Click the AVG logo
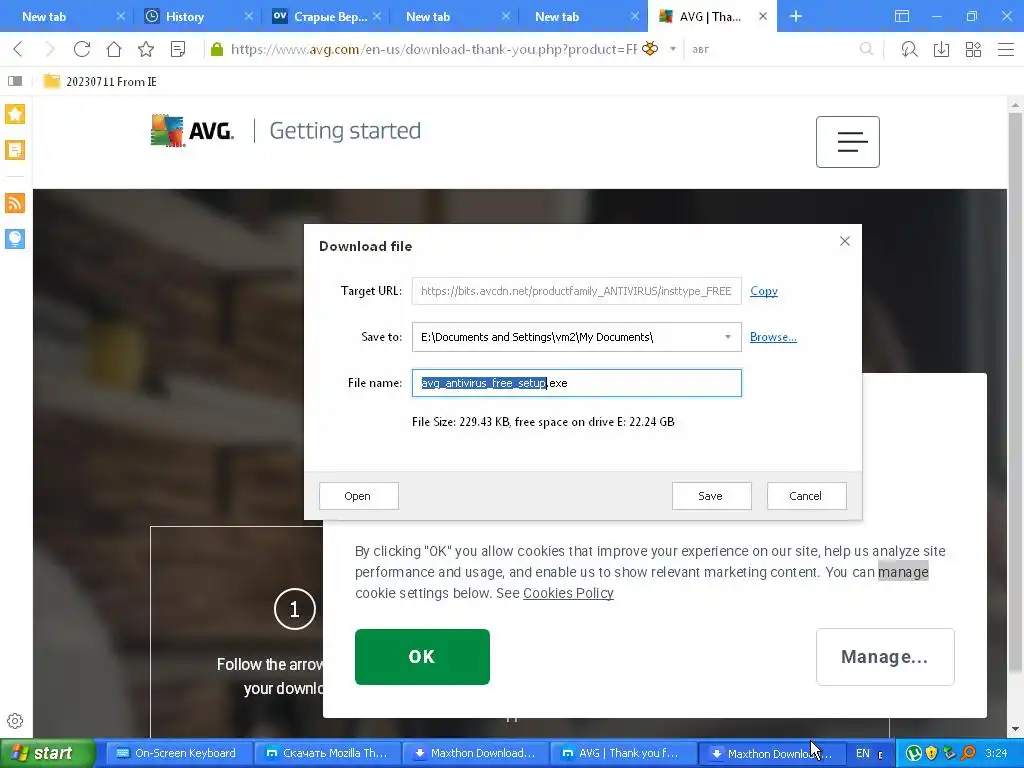The image size is (1024, 768). pyautogui.click(x=192, y=131)
